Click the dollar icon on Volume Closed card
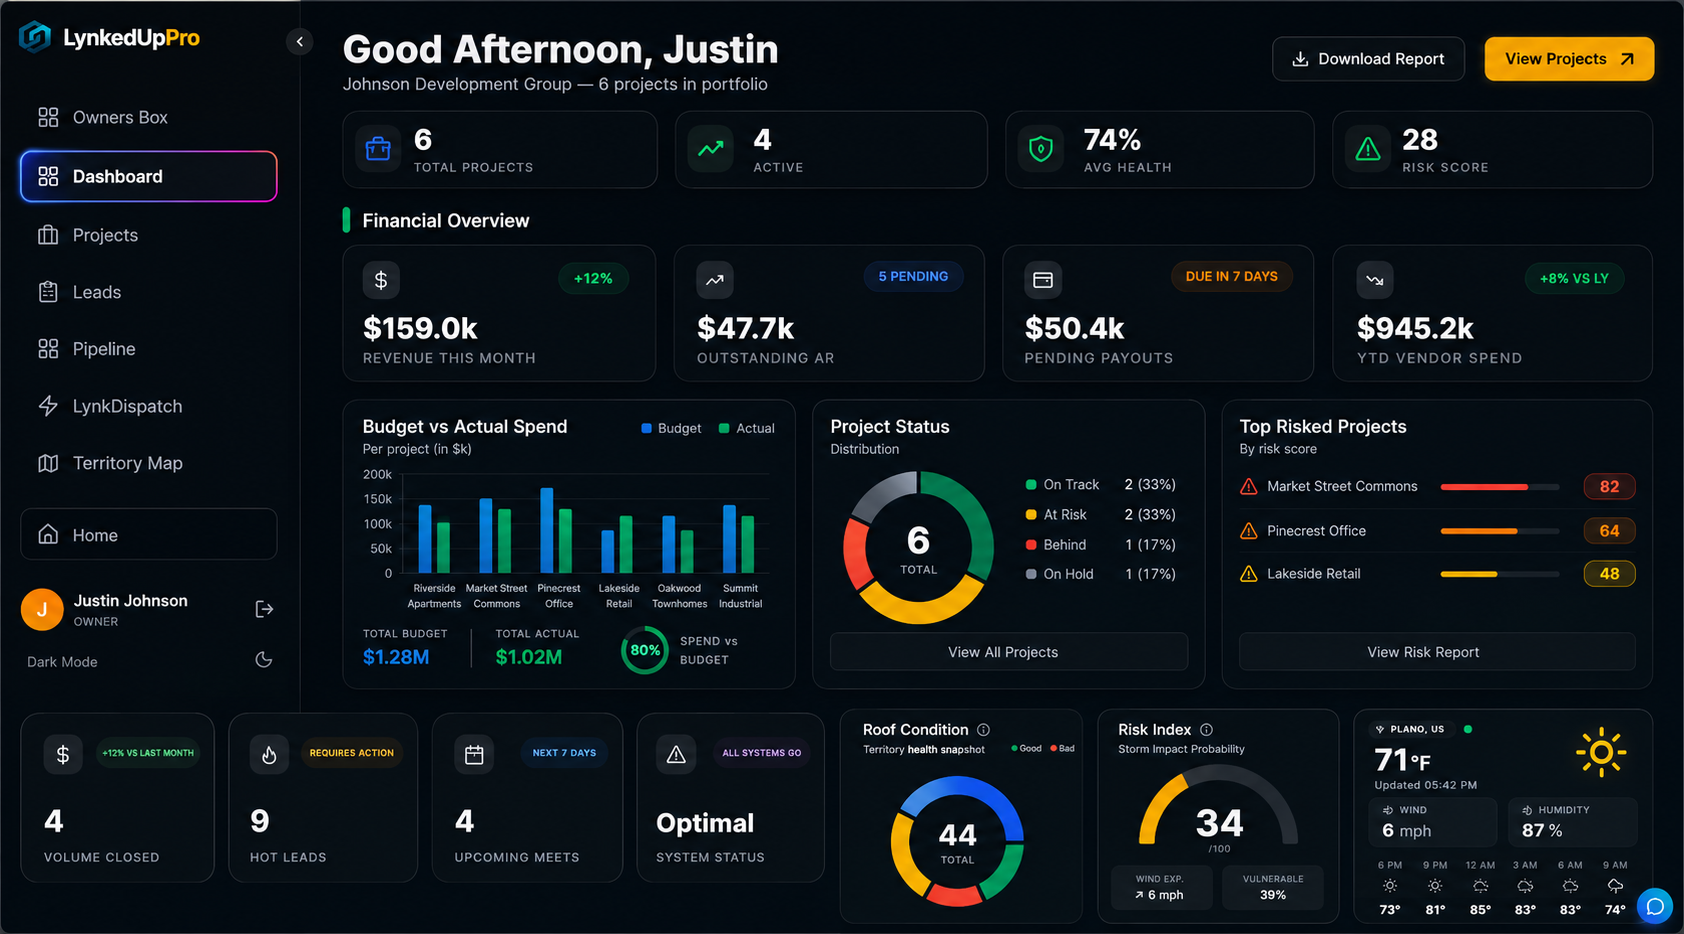 click(x=63, y=754)
